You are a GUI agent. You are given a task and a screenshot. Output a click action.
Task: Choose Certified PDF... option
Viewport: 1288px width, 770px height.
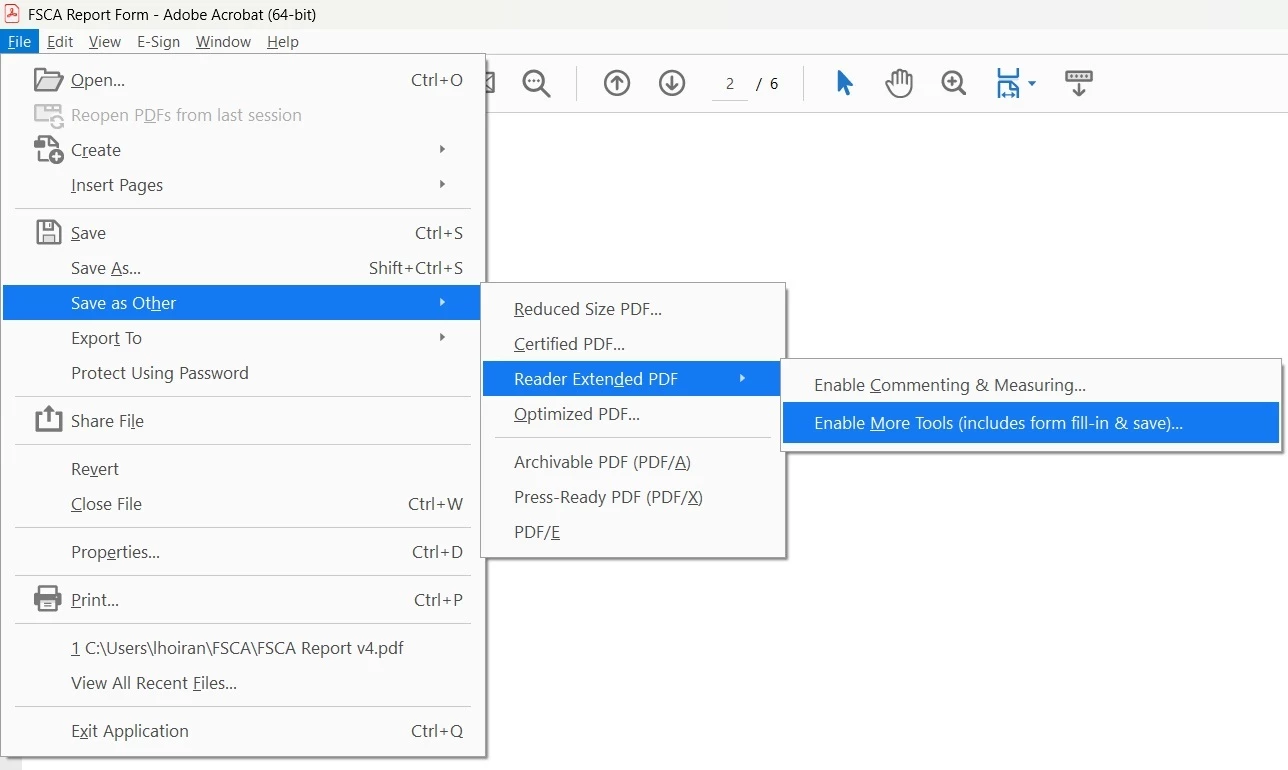tap(632, 344)
